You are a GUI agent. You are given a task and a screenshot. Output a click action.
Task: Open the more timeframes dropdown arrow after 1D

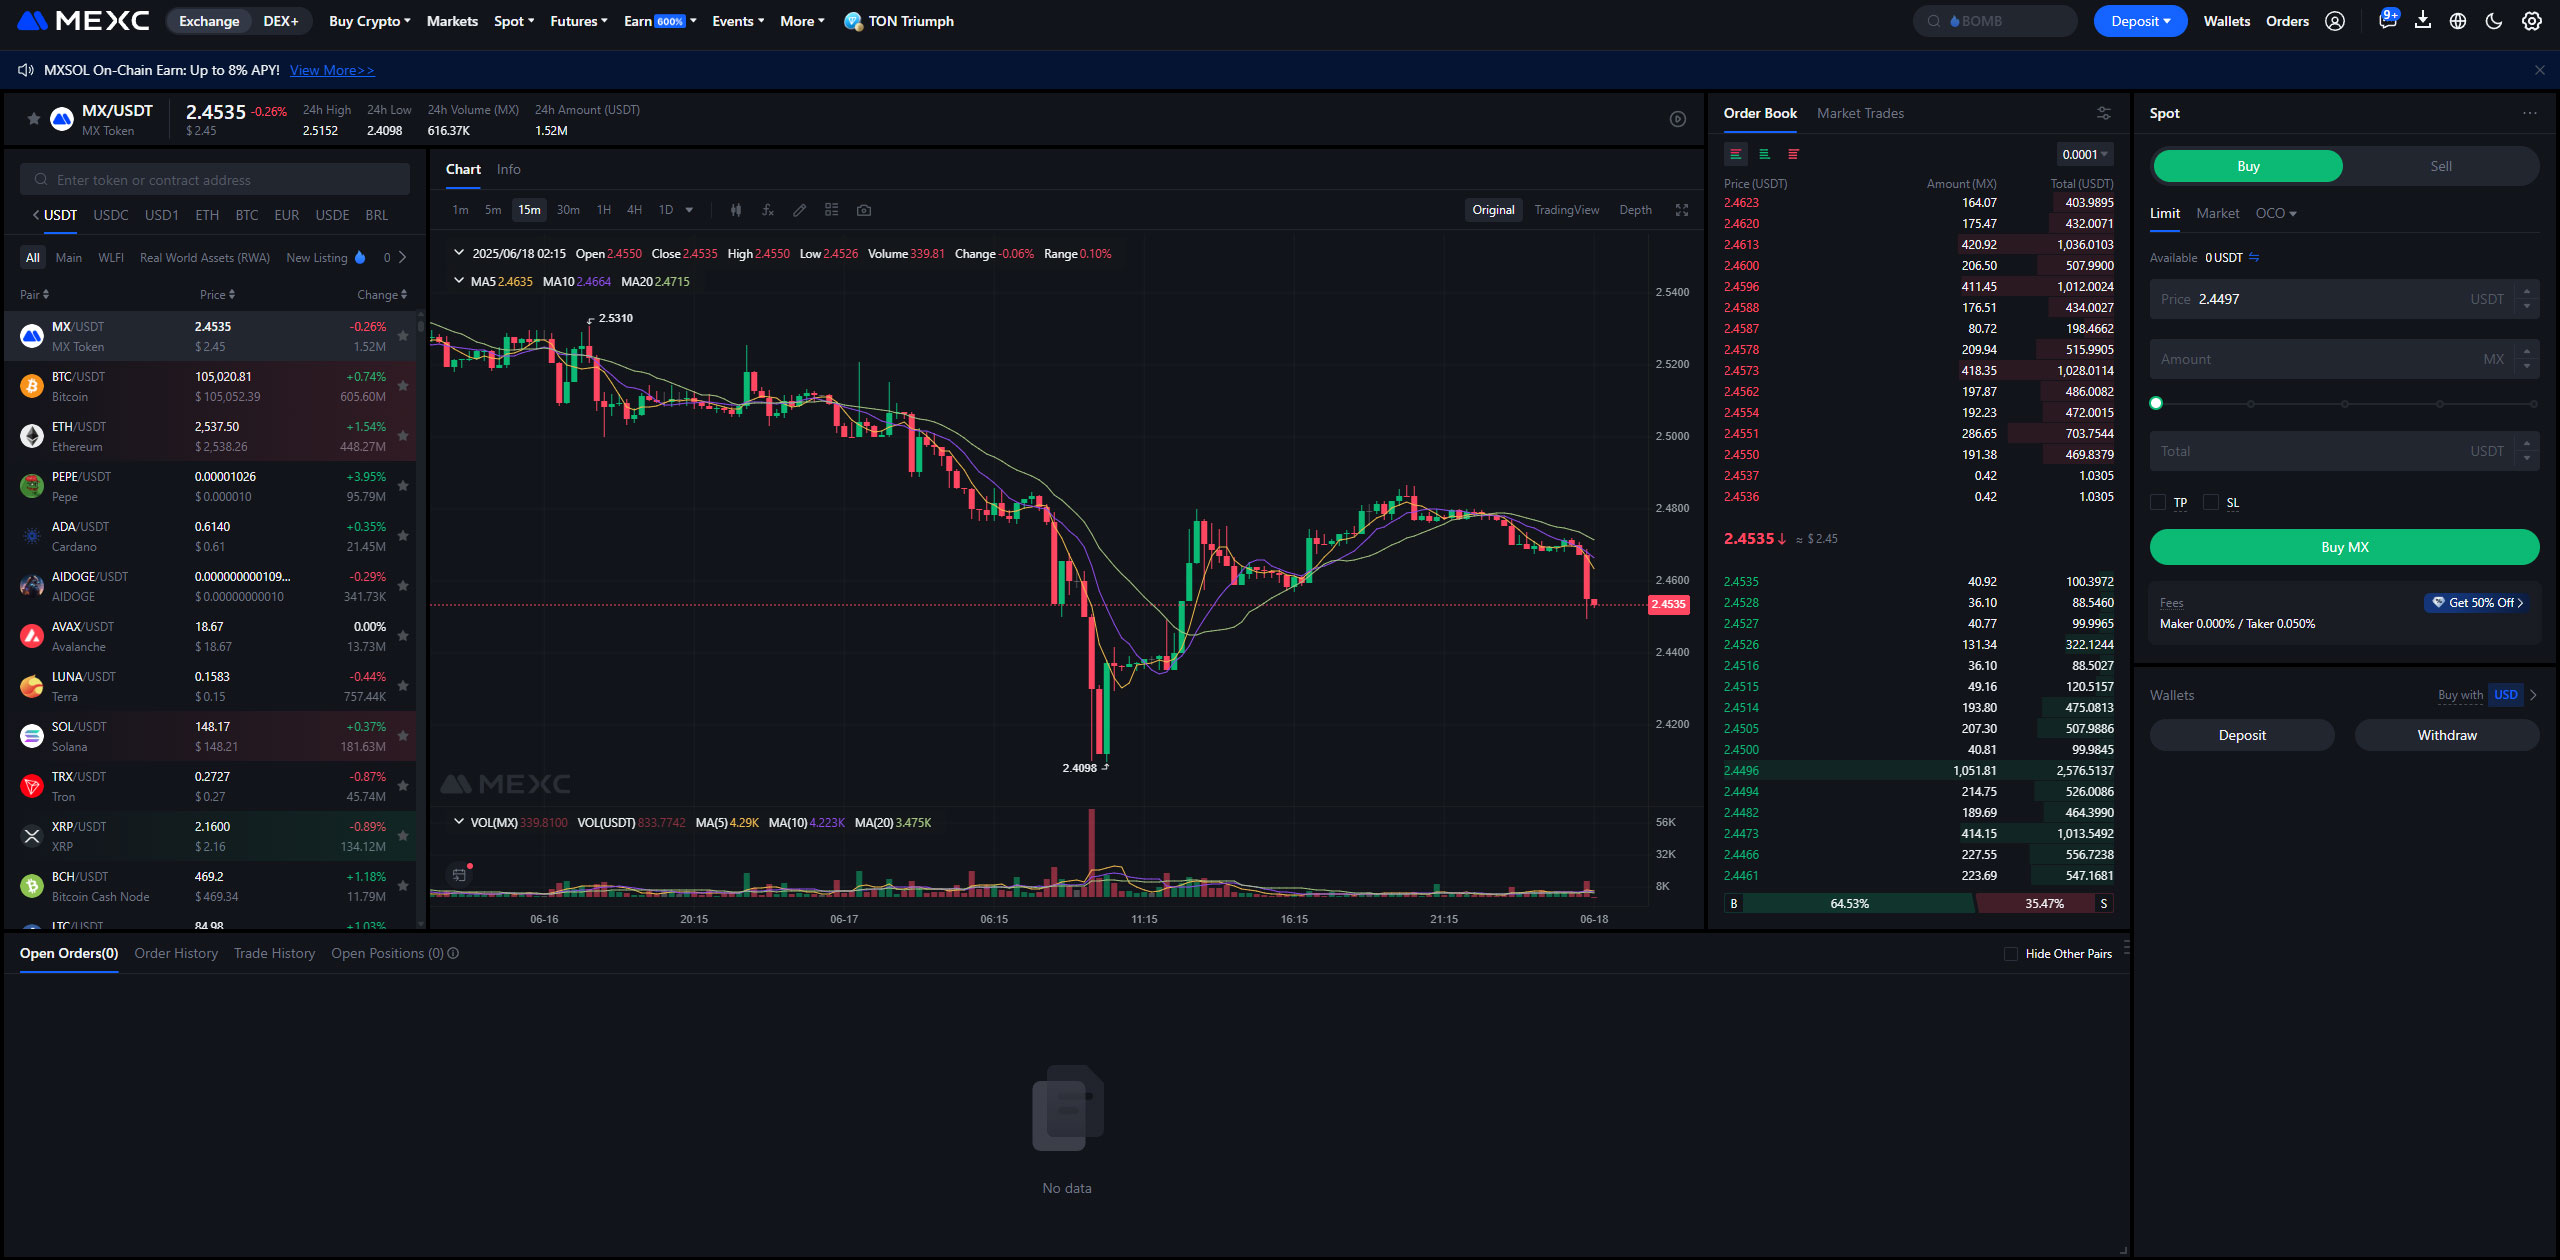click(x=689, y=210)
